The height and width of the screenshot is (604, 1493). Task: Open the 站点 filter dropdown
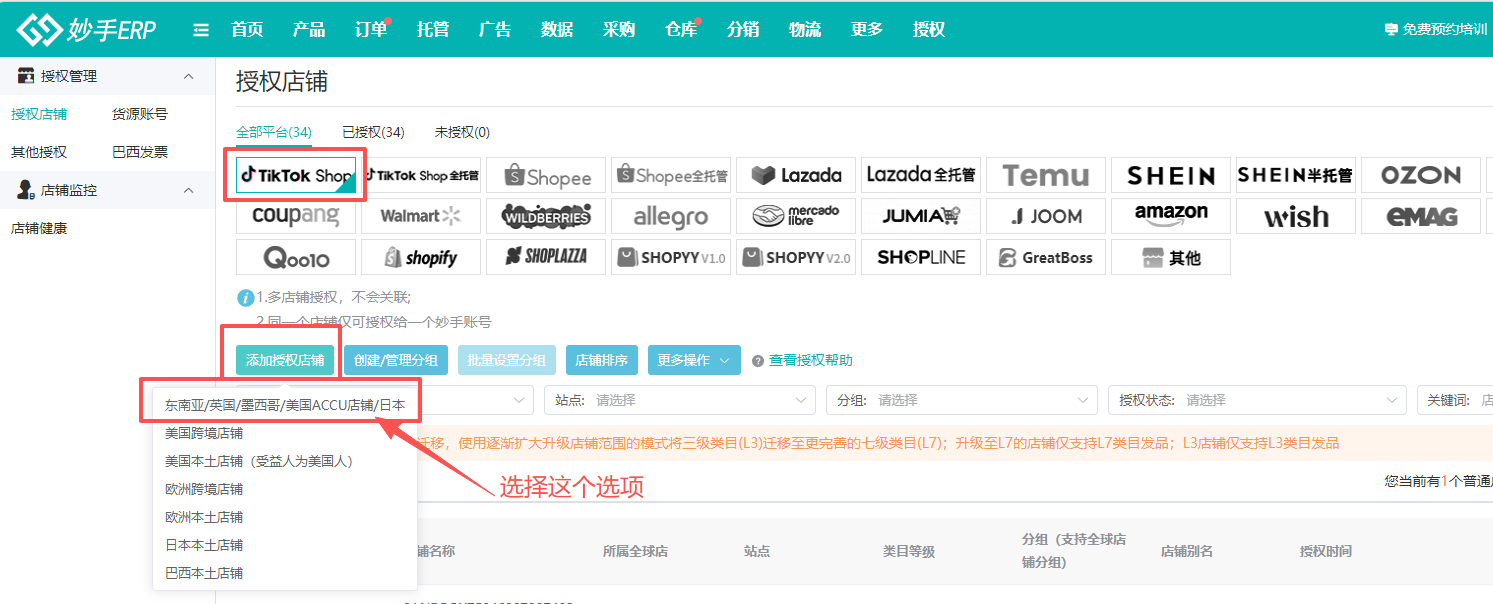coord(679,400)
